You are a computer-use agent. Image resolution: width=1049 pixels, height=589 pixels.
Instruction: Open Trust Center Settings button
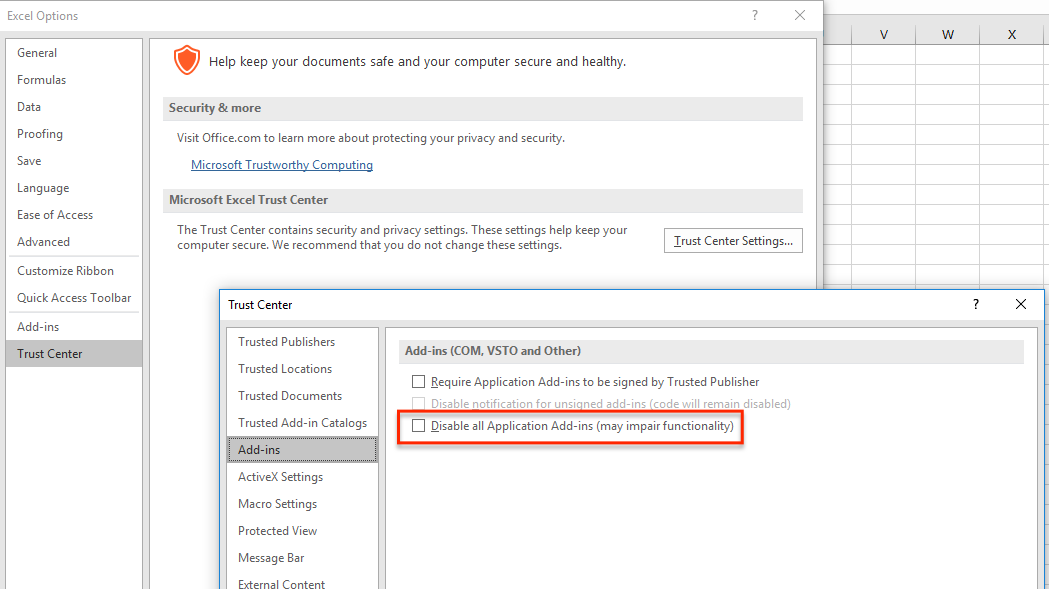tap(733, 241)
